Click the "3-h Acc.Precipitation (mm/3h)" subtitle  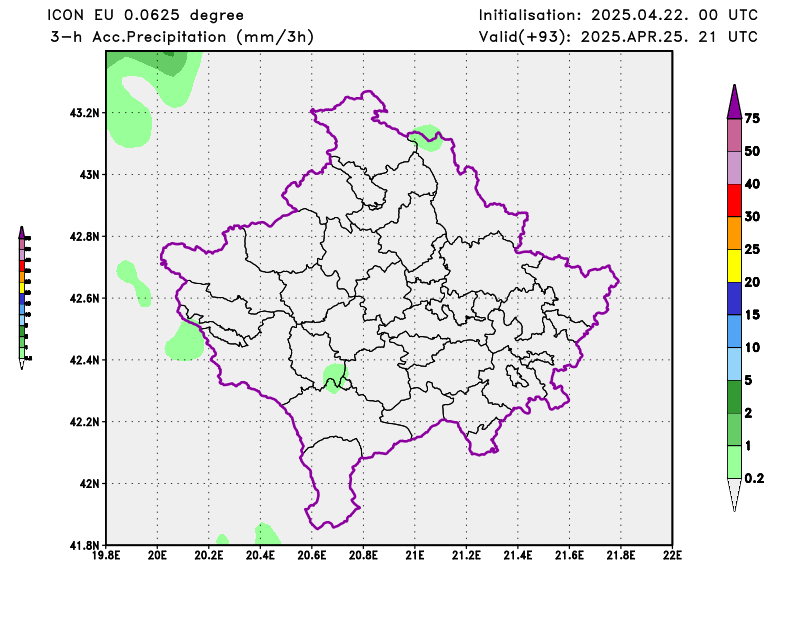[182, 37]
